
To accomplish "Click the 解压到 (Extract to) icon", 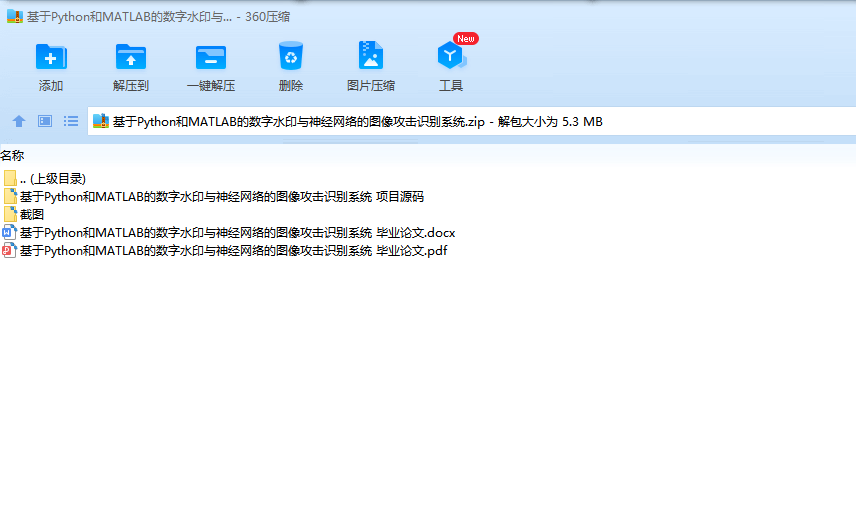I will coord(130,57).
